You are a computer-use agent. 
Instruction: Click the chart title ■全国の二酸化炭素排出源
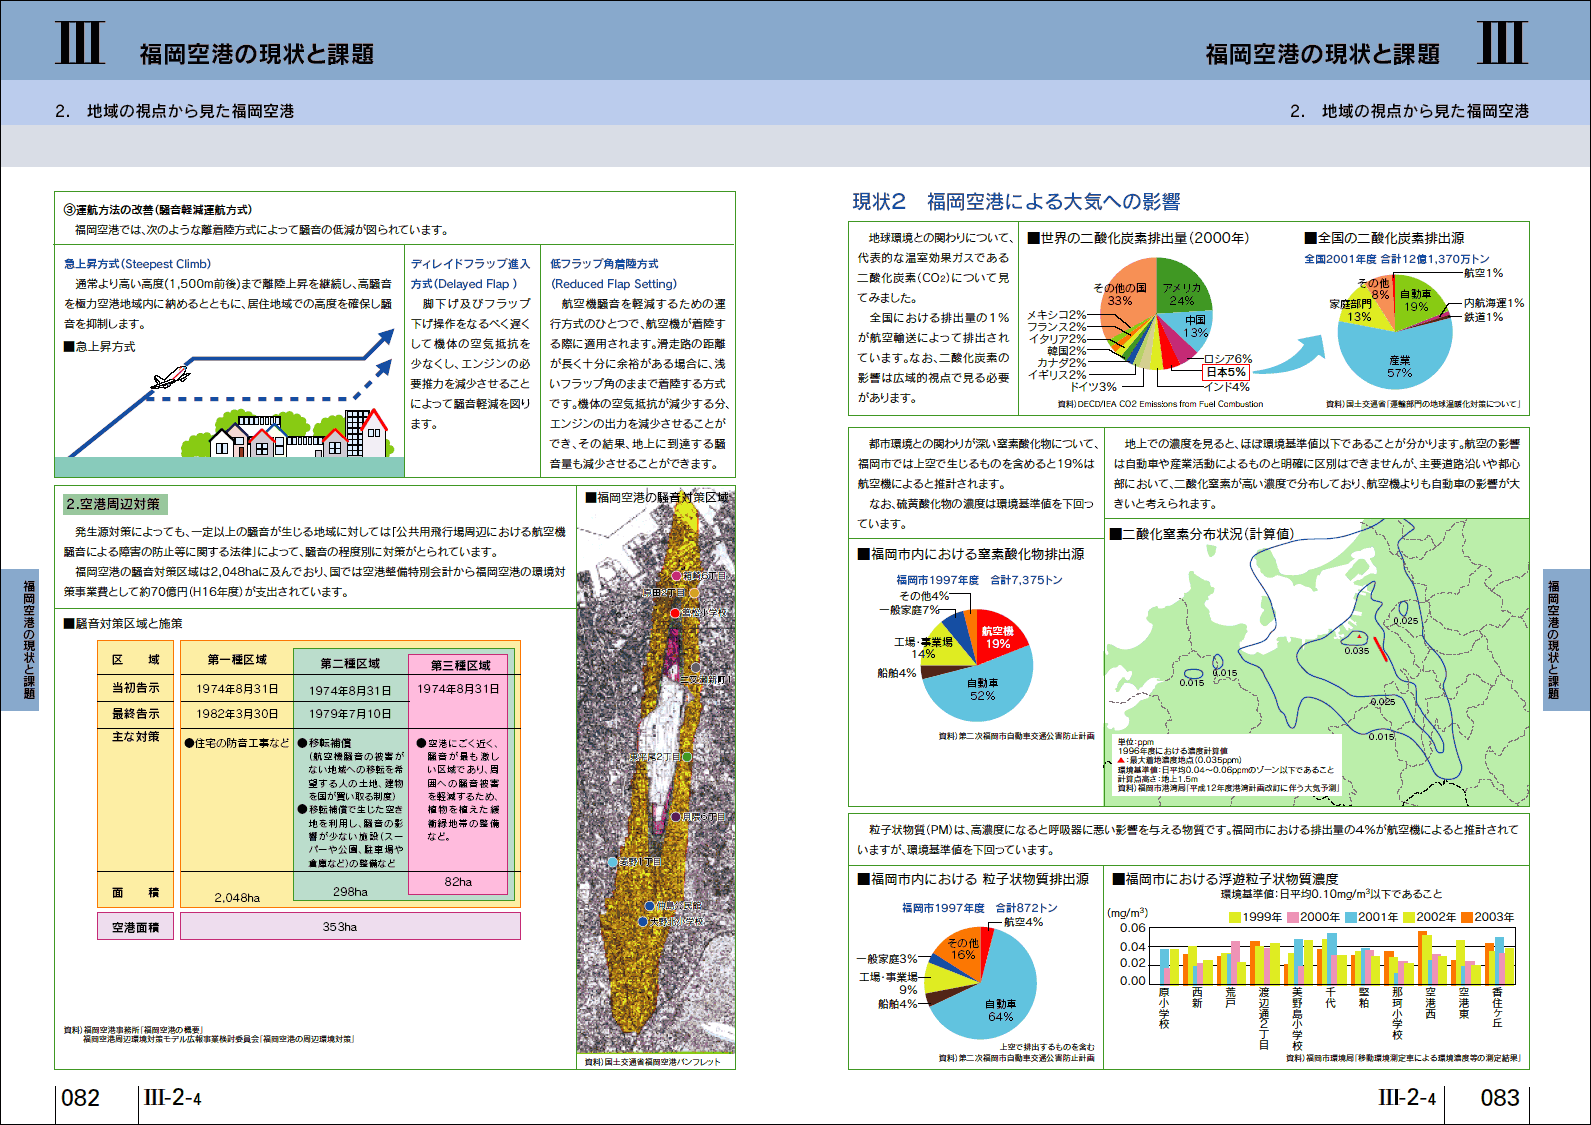pyautogui.click(x=1385, y=238)
